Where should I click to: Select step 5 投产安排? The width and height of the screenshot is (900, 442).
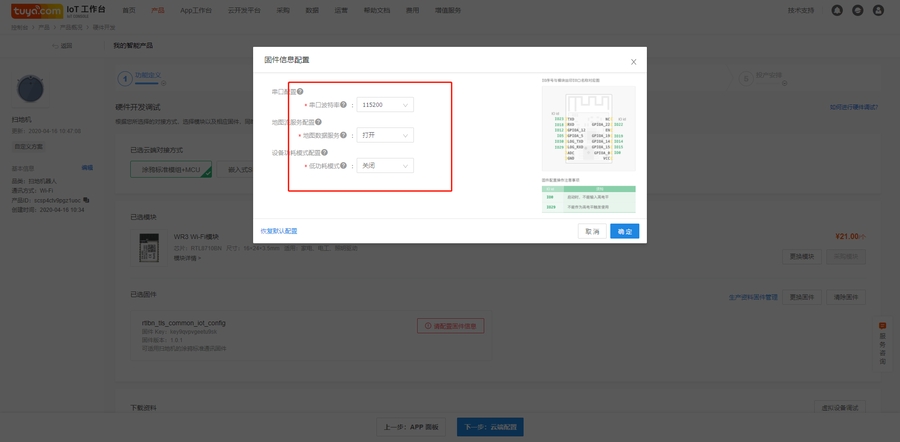pos(763,77)
